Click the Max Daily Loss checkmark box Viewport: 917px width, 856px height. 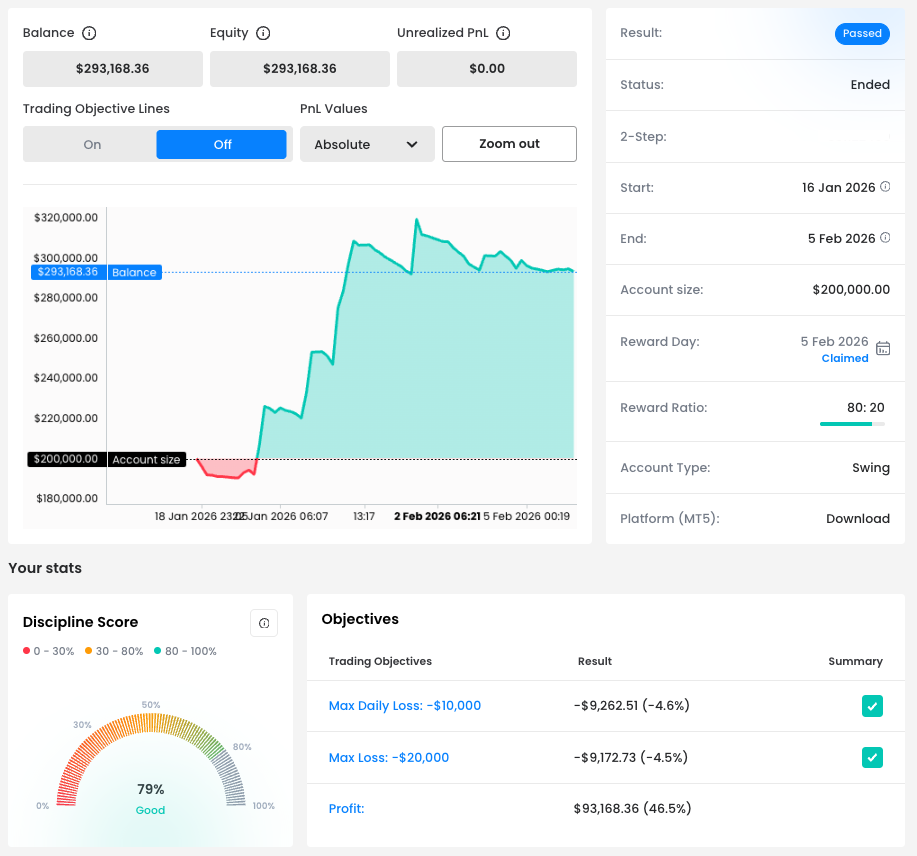[x=872, y=707]
